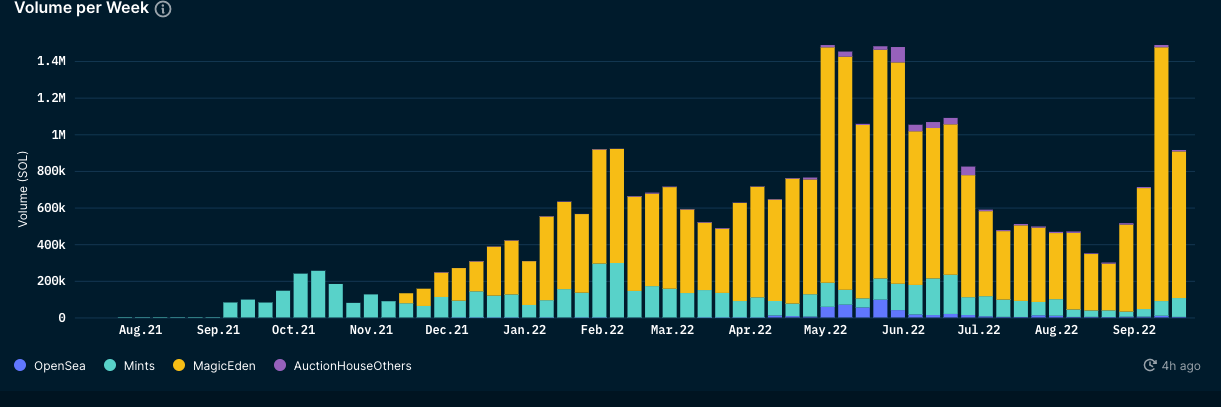Click the 1.4M y-axis label
The width and height of the screenshot is (1221, 407).
tap(51, 61)
